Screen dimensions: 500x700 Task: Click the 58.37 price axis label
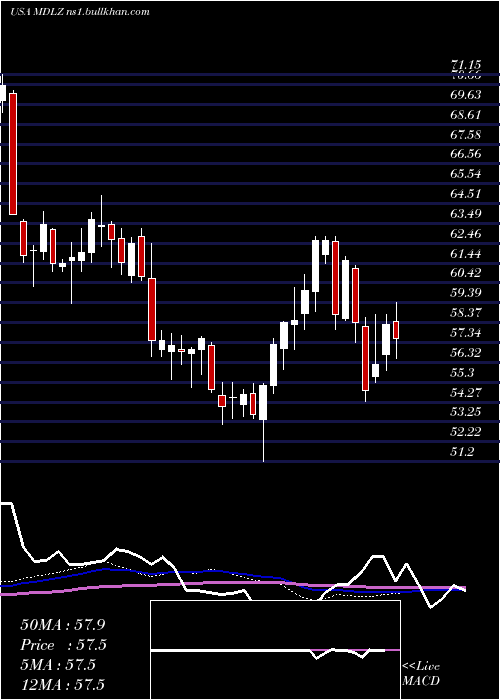coord(466,312)
